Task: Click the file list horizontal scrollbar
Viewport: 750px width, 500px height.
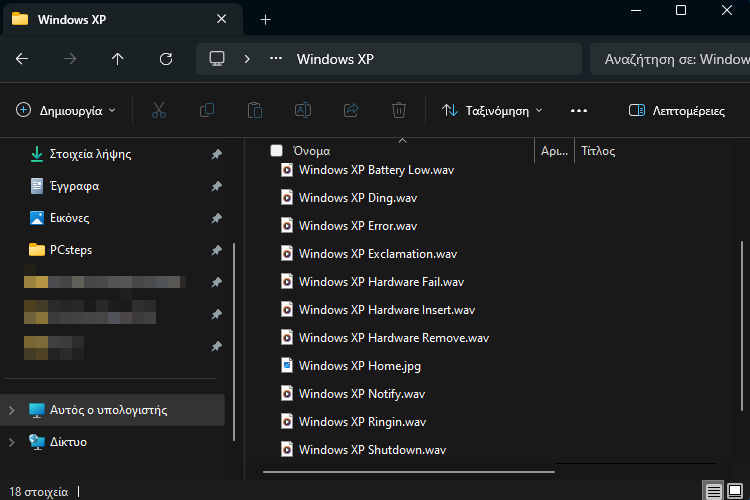Action: [409, 472]
